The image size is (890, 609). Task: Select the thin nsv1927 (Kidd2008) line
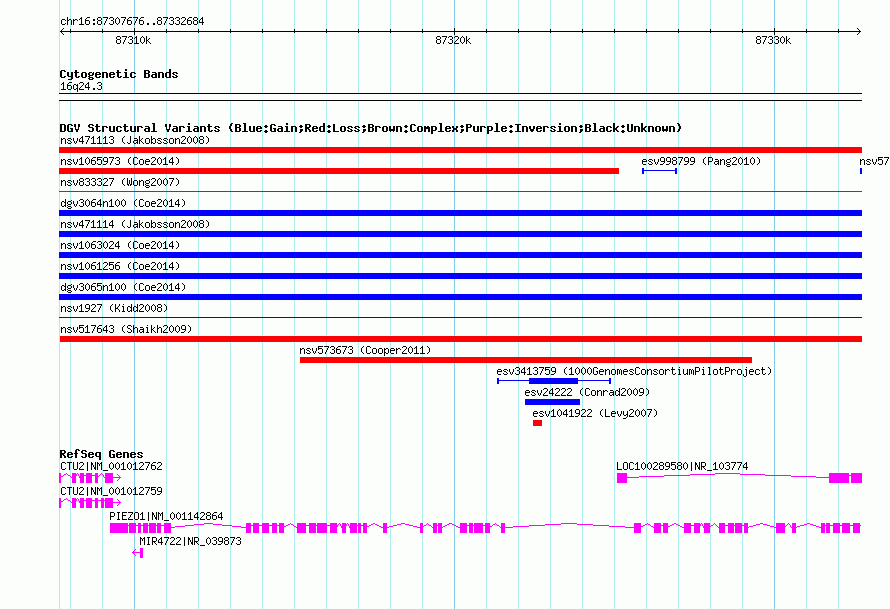[460, 318]
